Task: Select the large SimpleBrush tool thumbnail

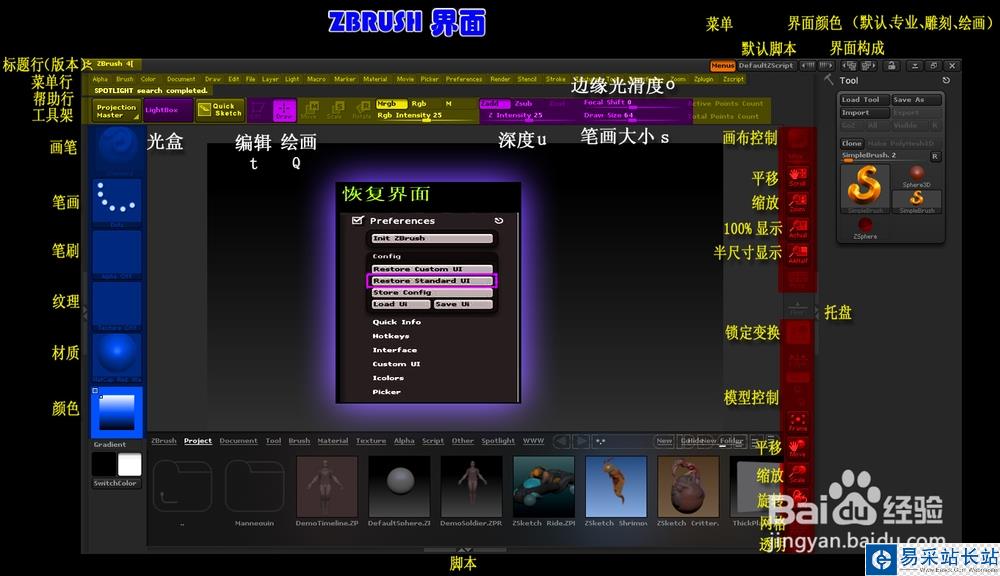Action: pos(864,188)
